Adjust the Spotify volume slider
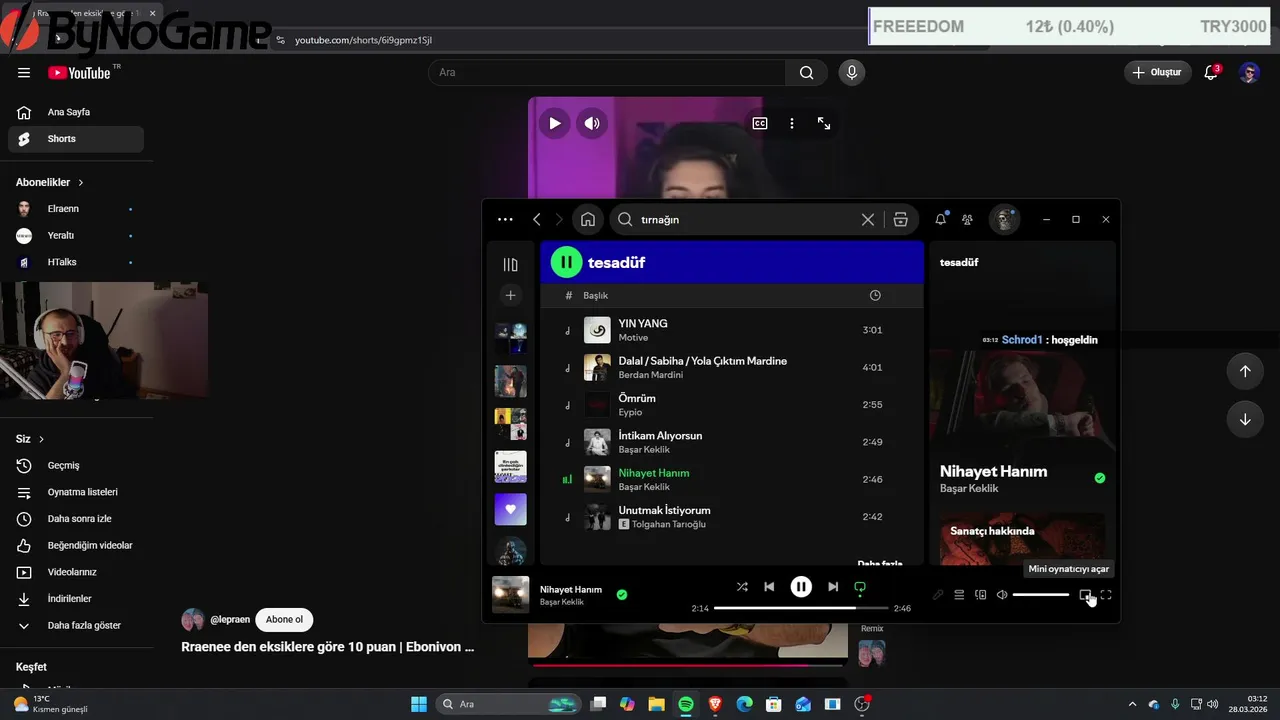The image size is (1280, 720). (x=1041, y=595)
